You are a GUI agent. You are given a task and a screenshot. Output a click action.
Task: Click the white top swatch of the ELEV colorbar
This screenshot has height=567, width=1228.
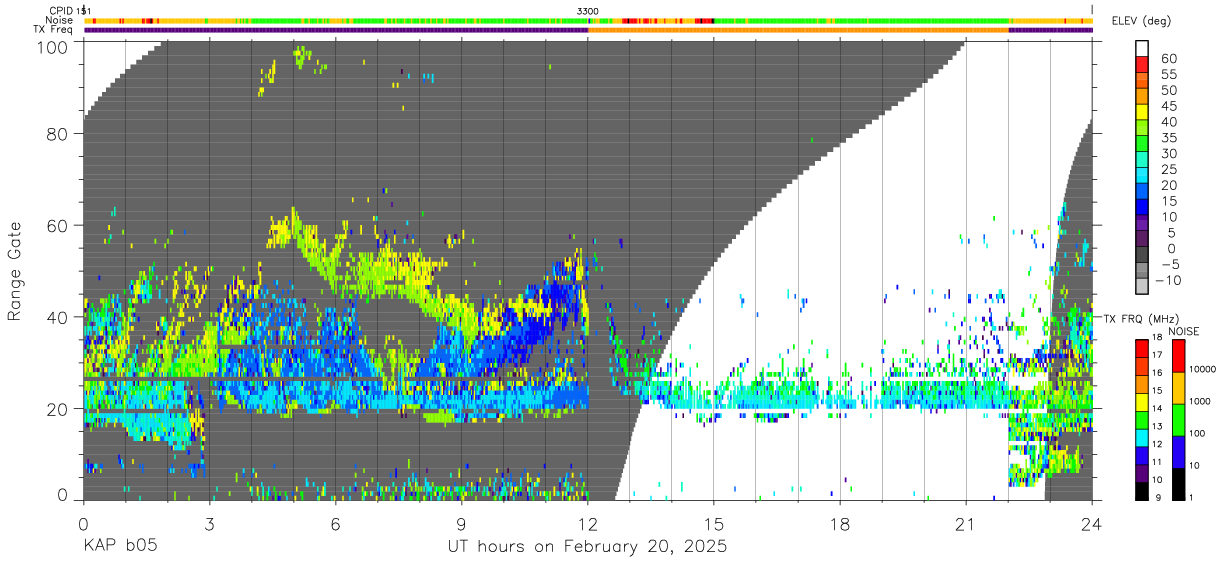pyautogui.click(x=1143, y=48)
